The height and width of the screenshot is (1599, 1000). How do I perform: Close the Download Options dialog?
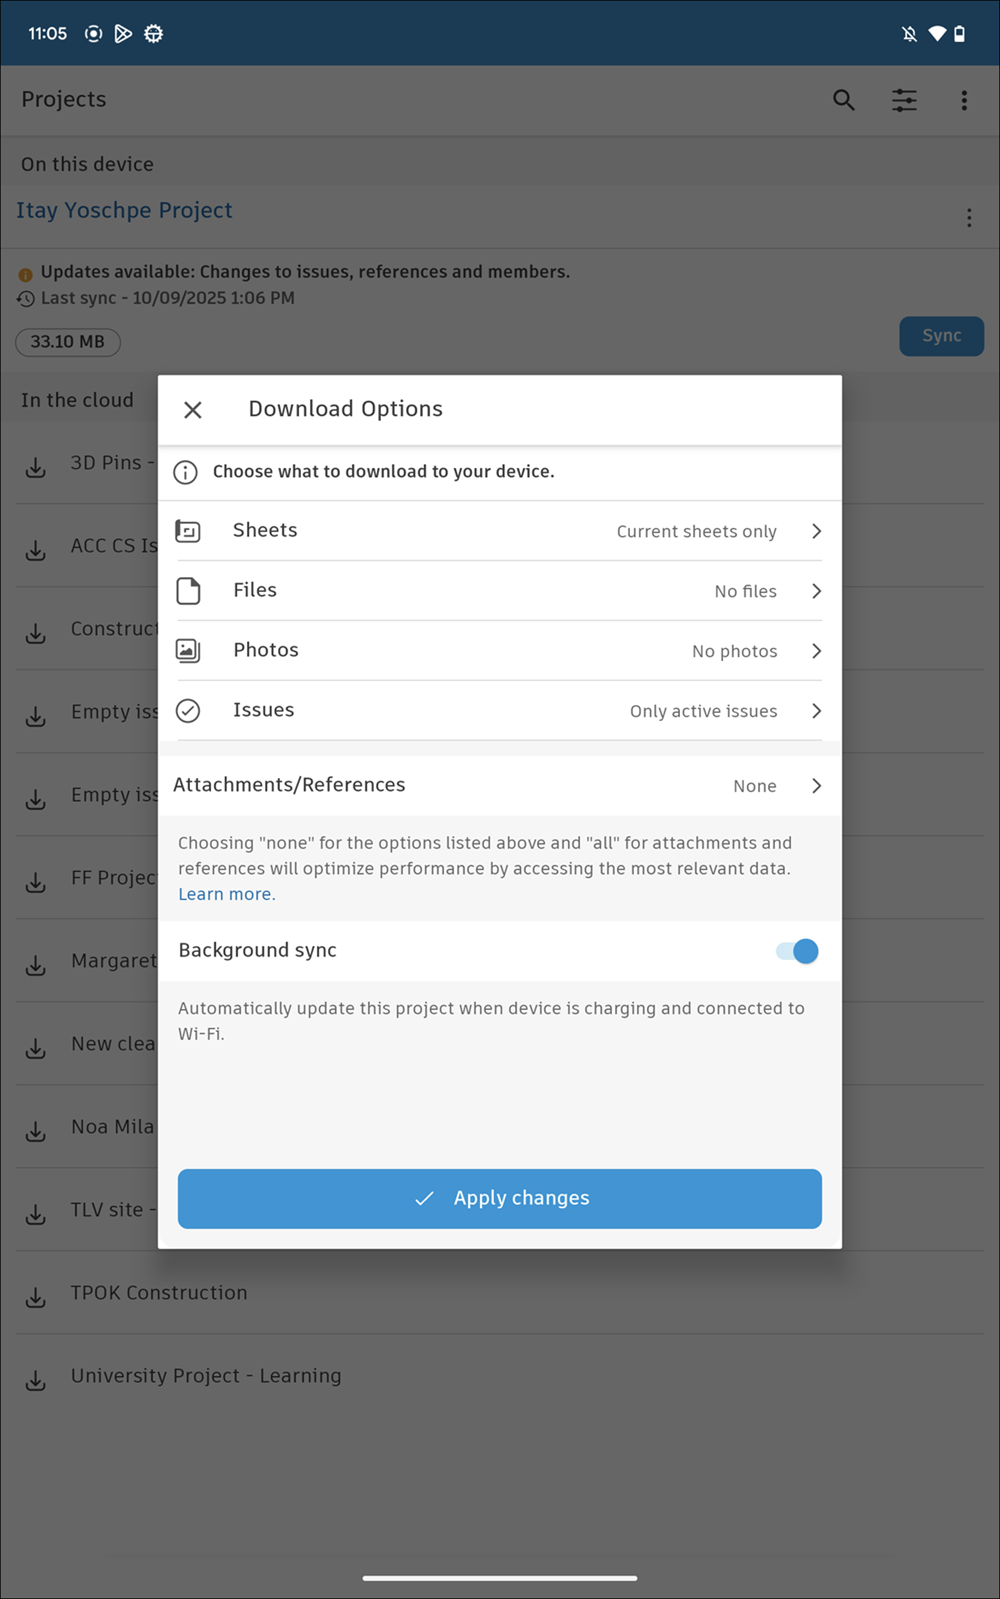click(193, 410)
